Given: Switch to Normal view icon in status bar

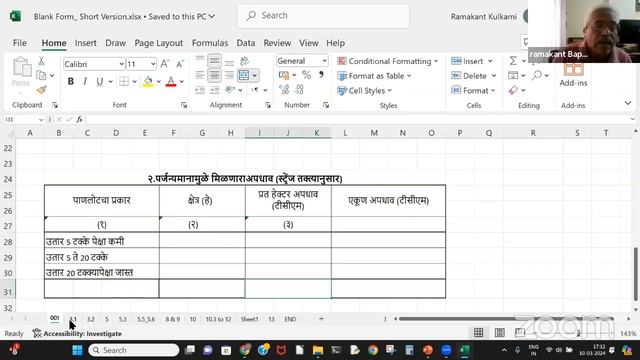Looking at the screenshot, I should coord(478,333).
